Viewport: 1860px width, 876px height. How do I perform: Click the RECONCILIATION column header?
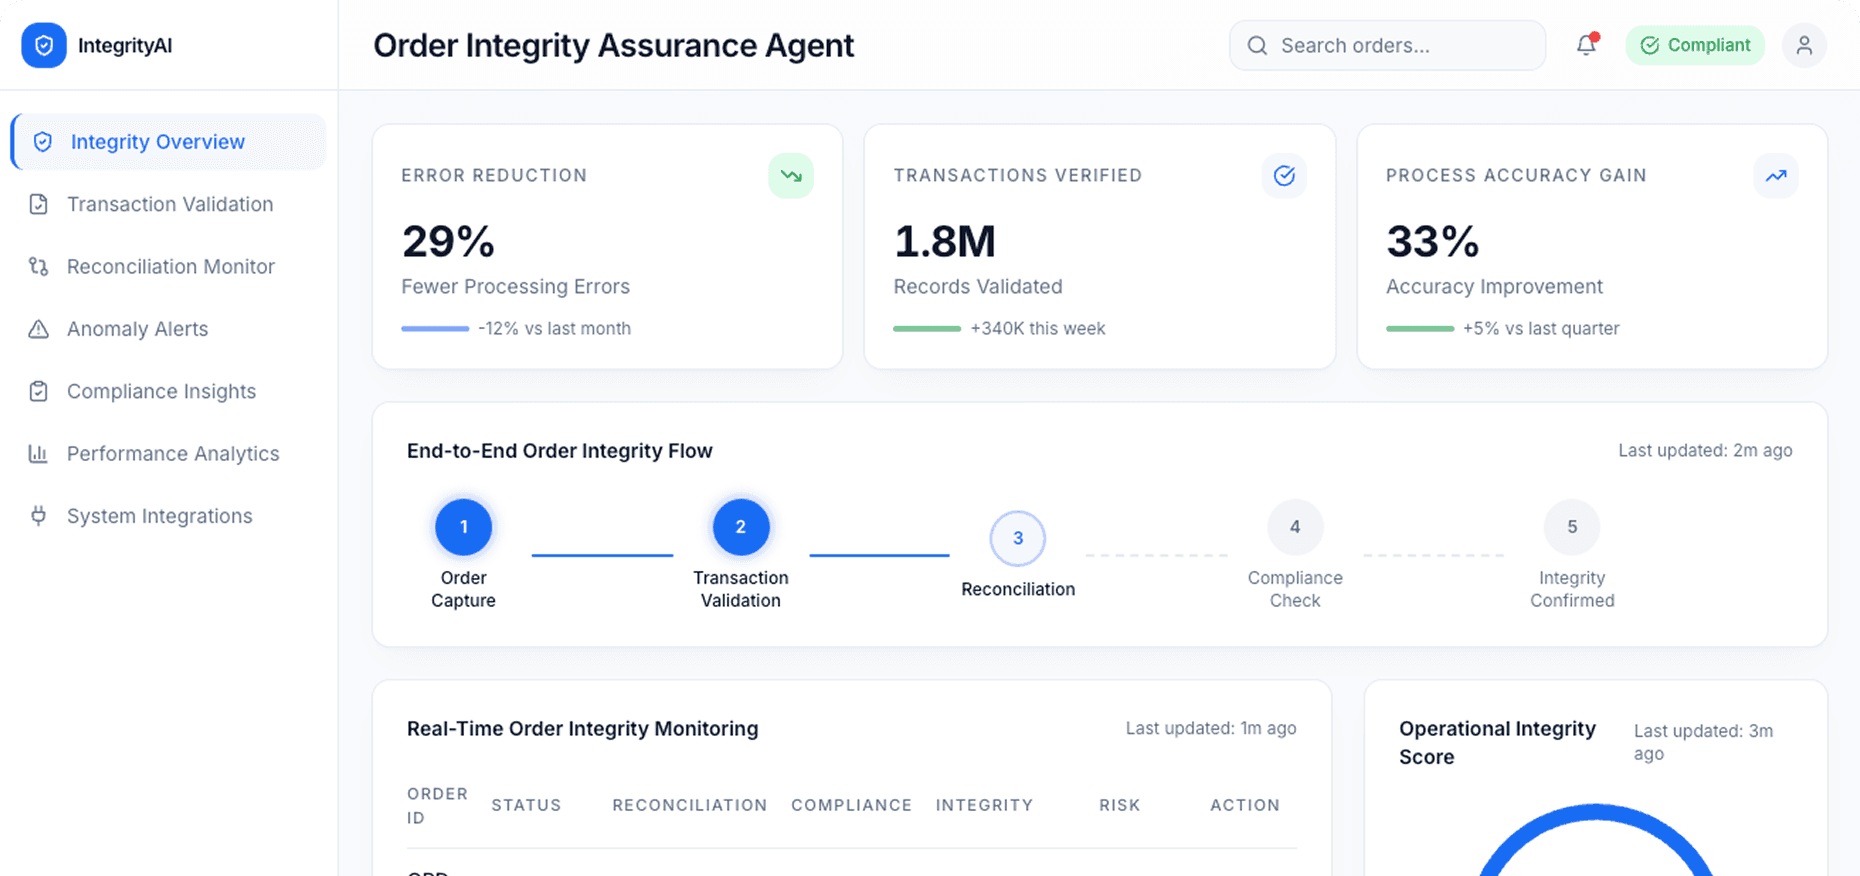690,805
